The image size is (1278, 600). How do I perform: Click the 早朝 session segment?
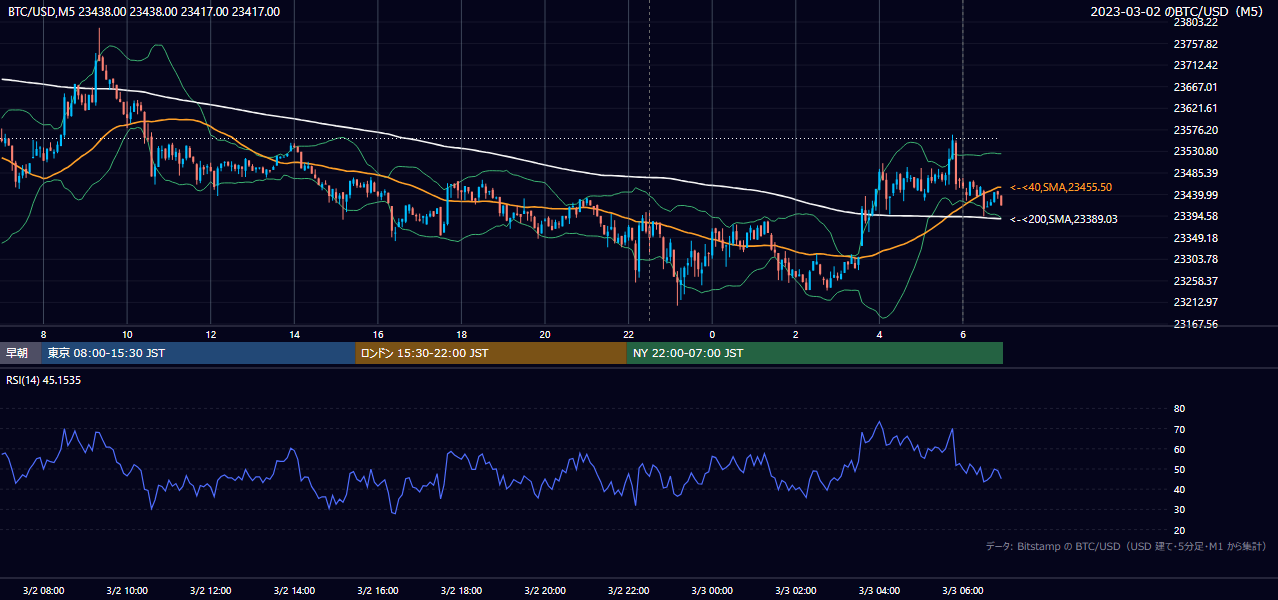point(21,353)
